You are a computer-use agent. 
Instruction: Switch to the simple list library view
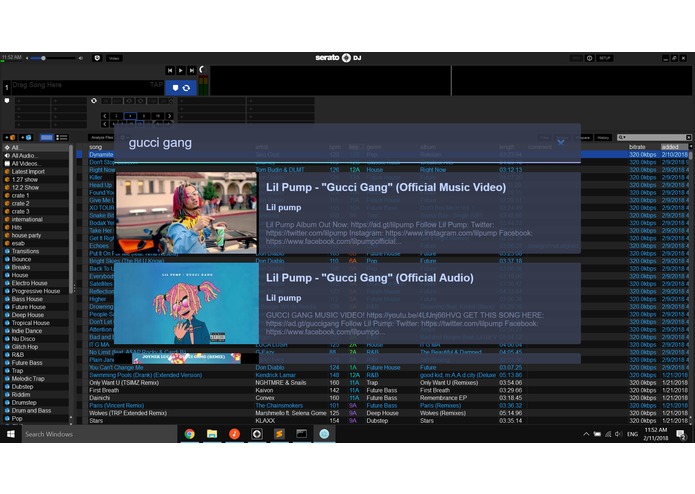(47, 137)
